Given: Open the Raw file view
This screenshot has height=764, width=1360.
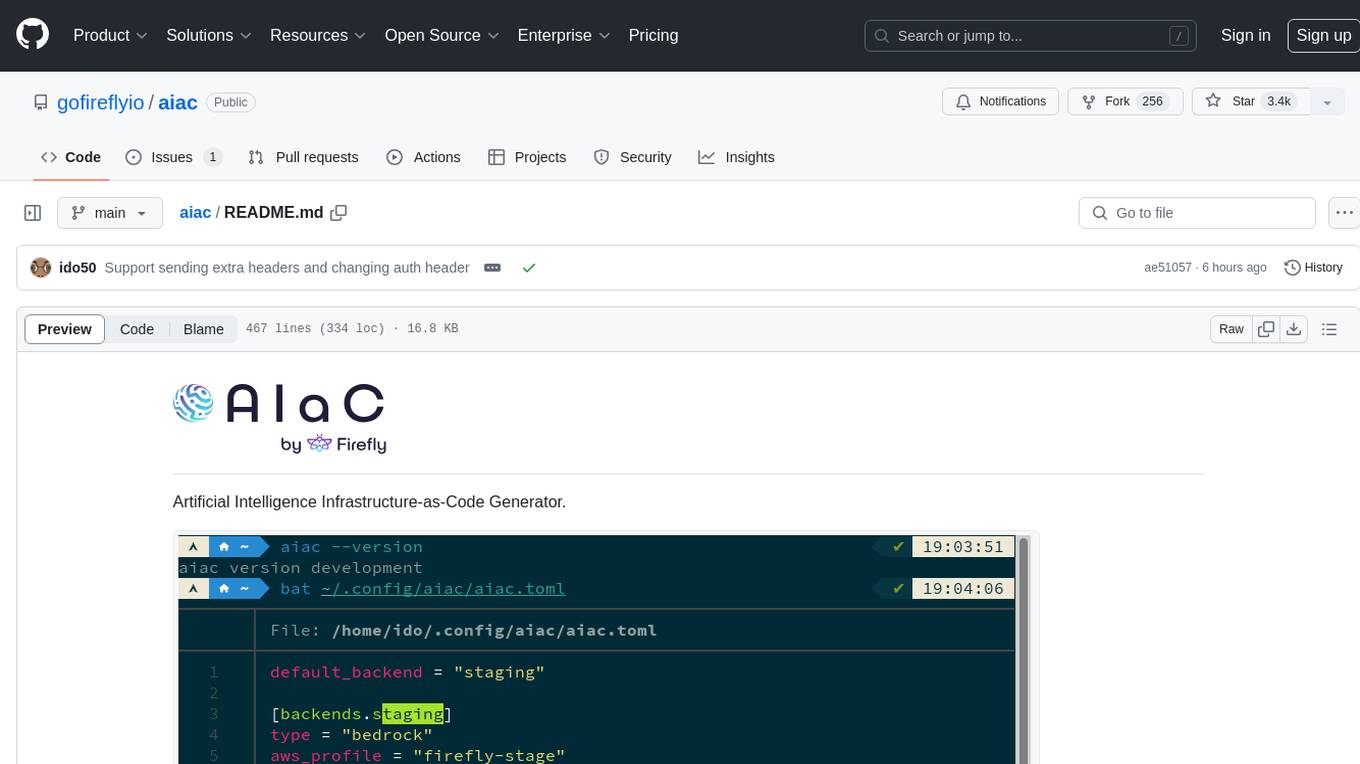Looking at the screenshot, I should pyautogui.click(x=1231, y=329).
